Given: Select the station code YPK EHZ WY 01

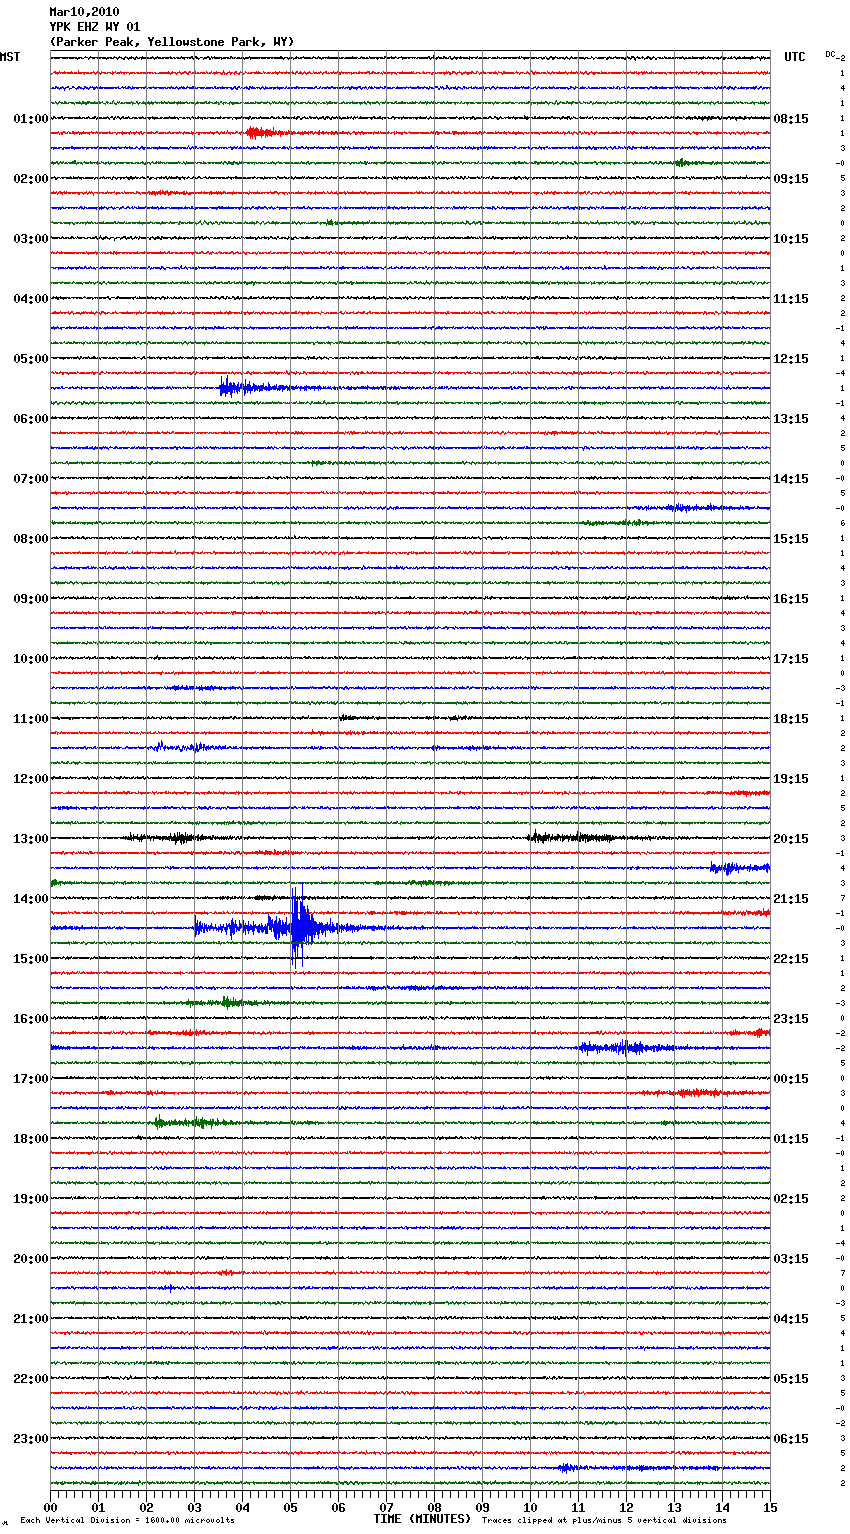Looking at the screenshot, I should point(95,27).
